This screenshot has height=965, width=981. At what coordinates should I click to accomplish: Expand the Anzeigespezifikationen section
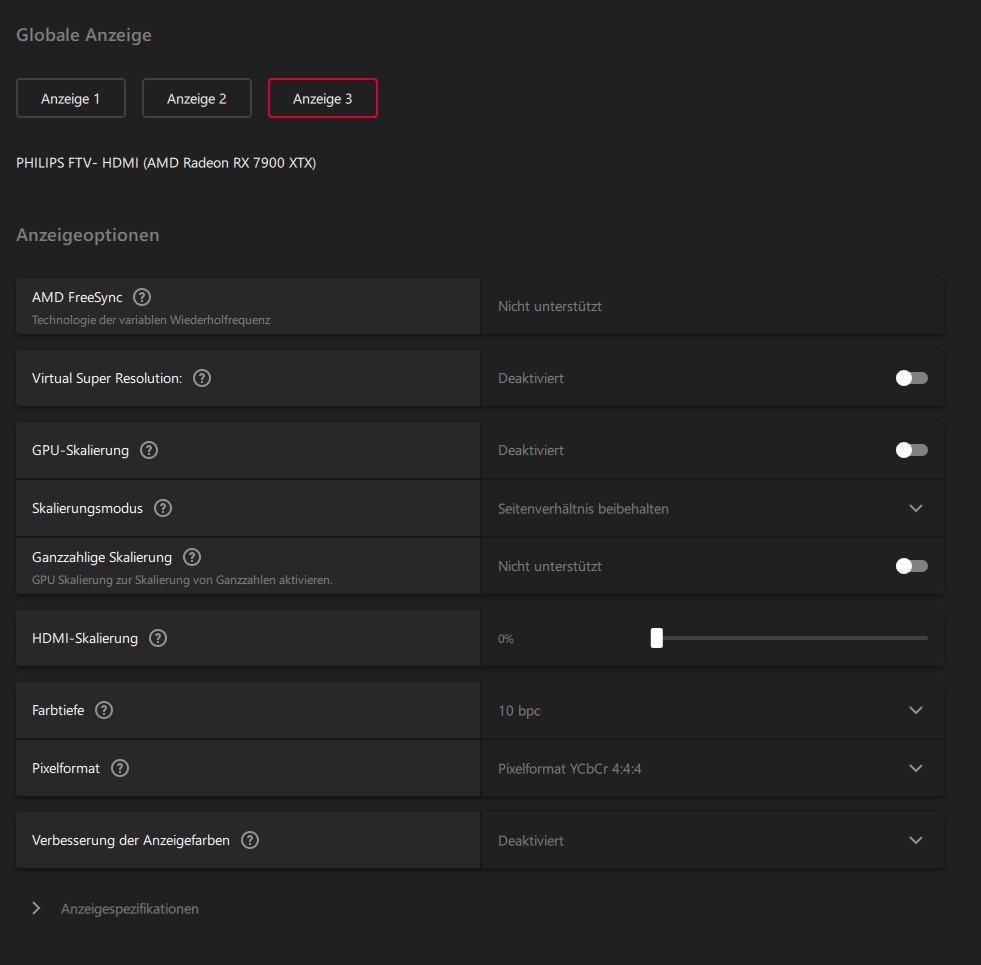(37, 908)
